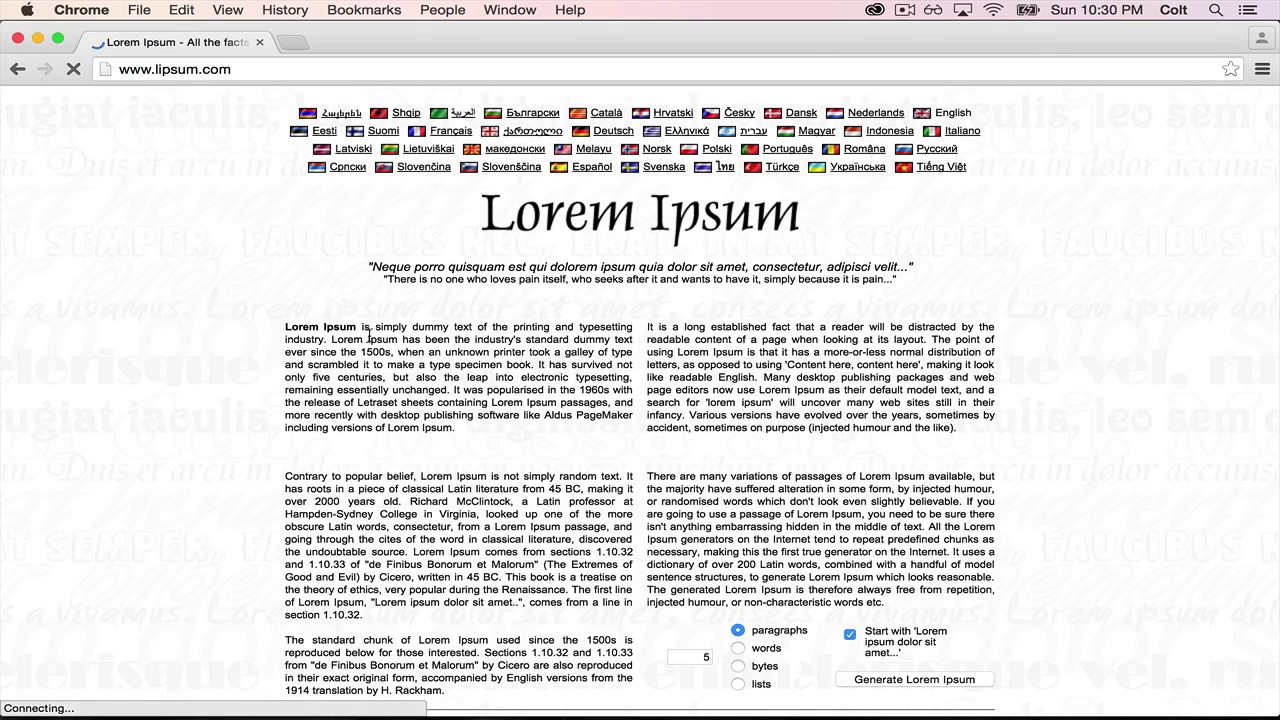The width and height of the screenshot is (1280, 720).
Task: Open a new tab
Action: point(293,42)
